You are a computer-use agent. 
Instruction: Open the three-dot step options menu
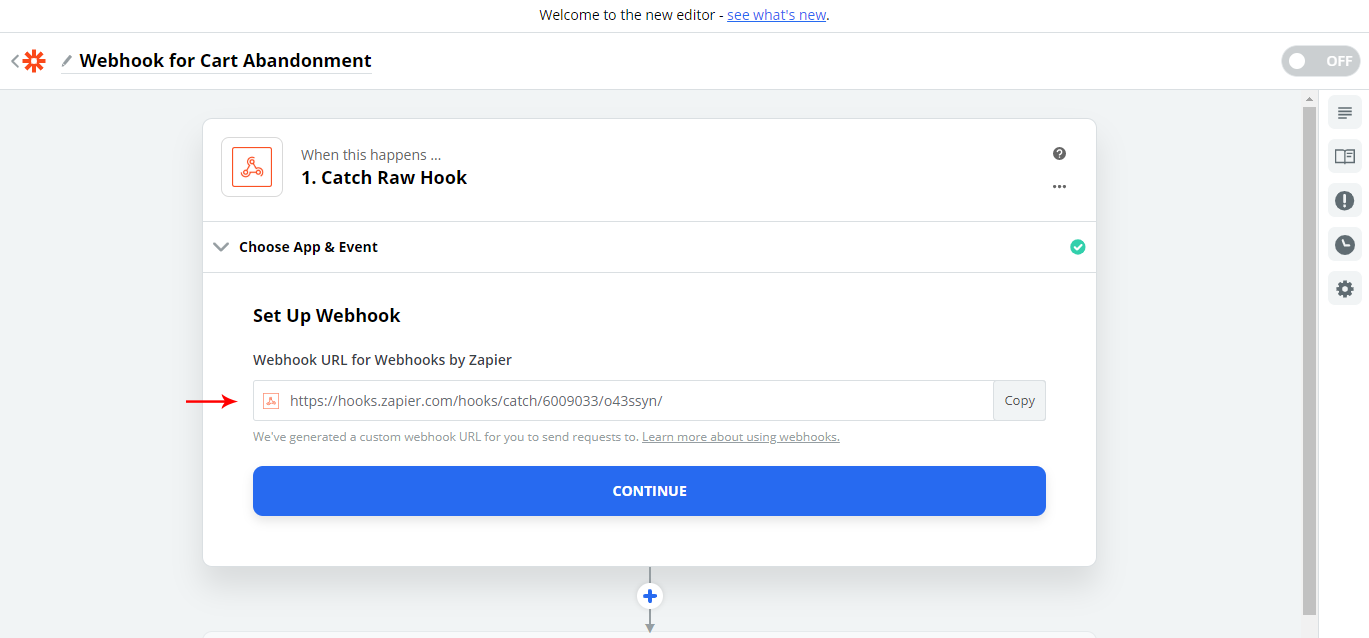coord(1059,187)
